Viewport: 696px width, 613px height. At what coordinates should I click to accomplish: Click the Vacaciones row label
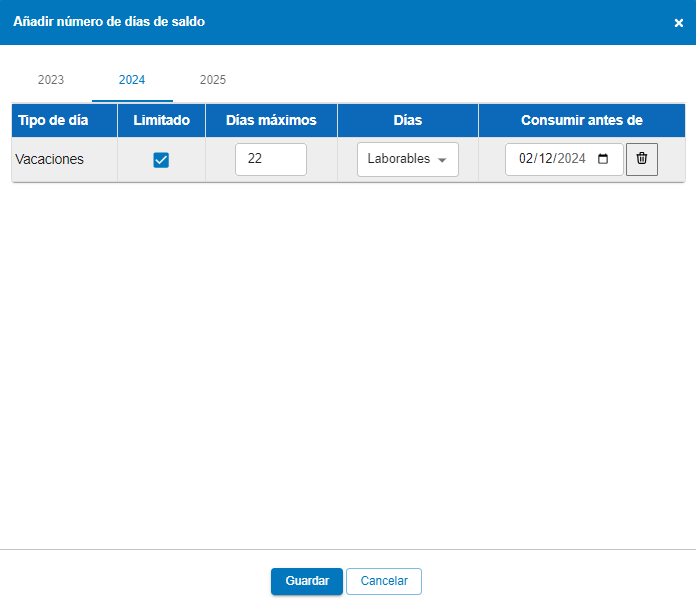pyautogui.click(x=50, y=159)
